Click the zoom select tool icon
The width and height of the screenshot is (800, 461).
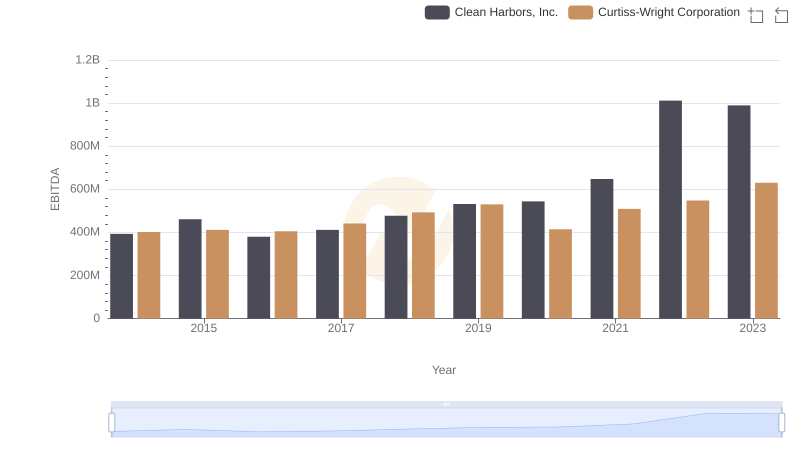tap(756, 15)
